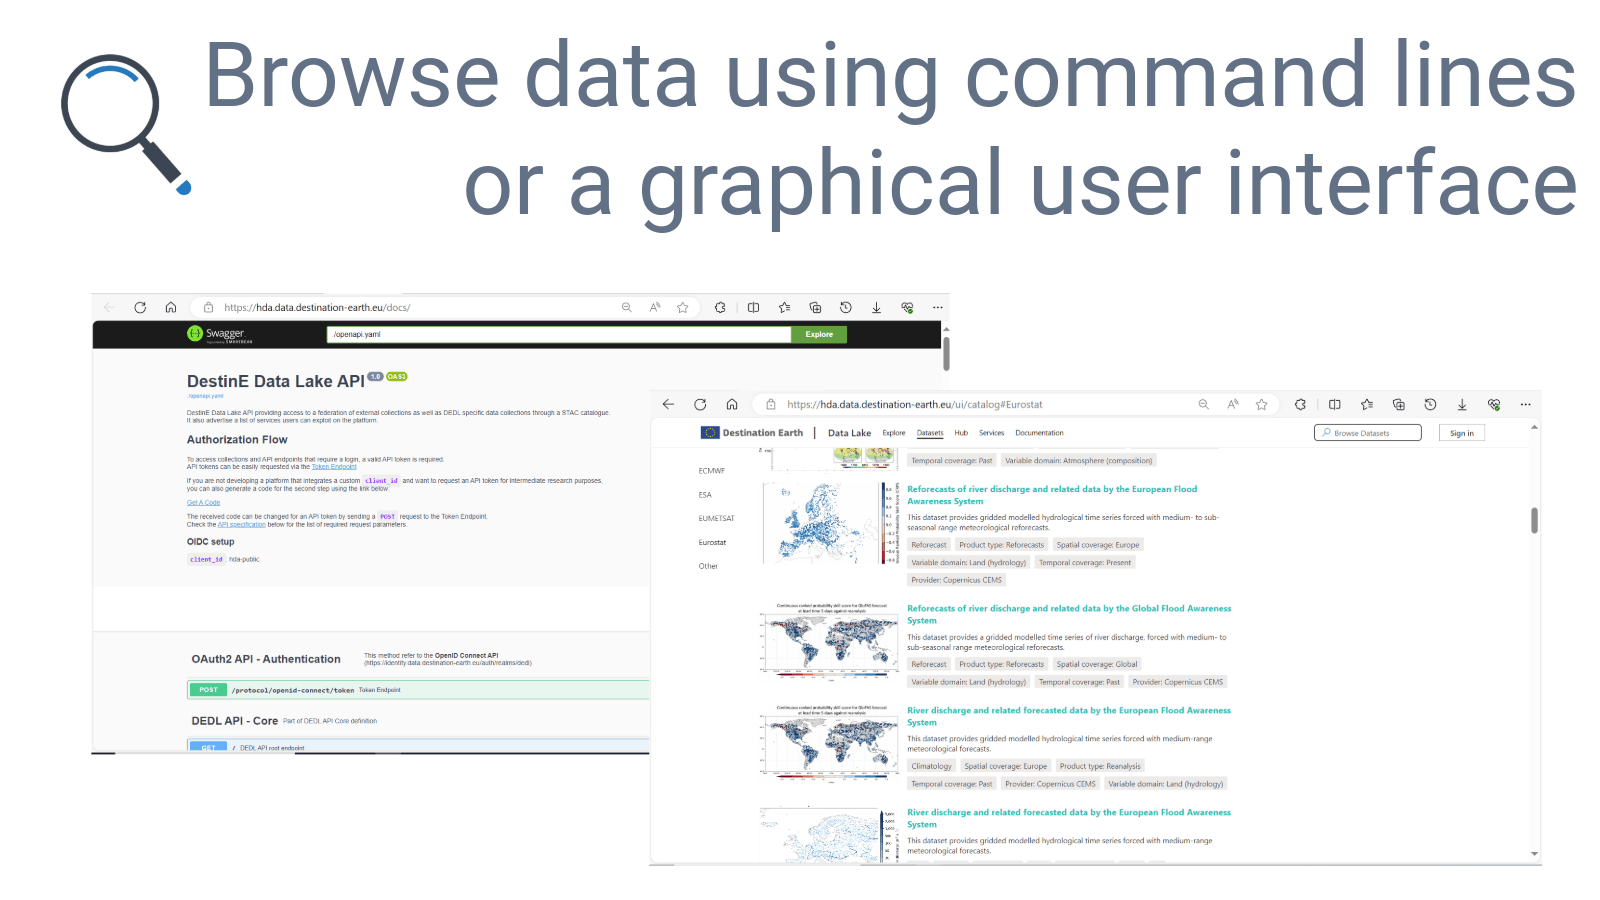
Task: Open collections in catalog browser toolbar
Action: [1399, 405]
